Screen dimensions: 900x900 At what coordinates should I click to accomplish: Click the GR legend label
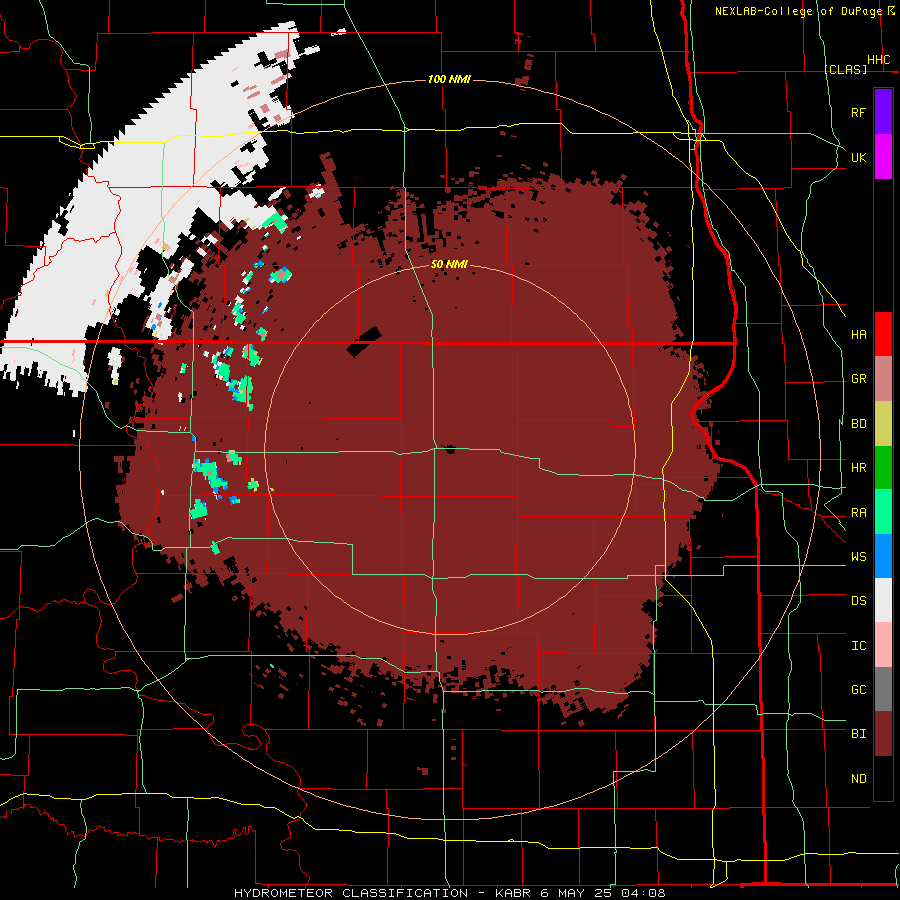click(858, 379)
